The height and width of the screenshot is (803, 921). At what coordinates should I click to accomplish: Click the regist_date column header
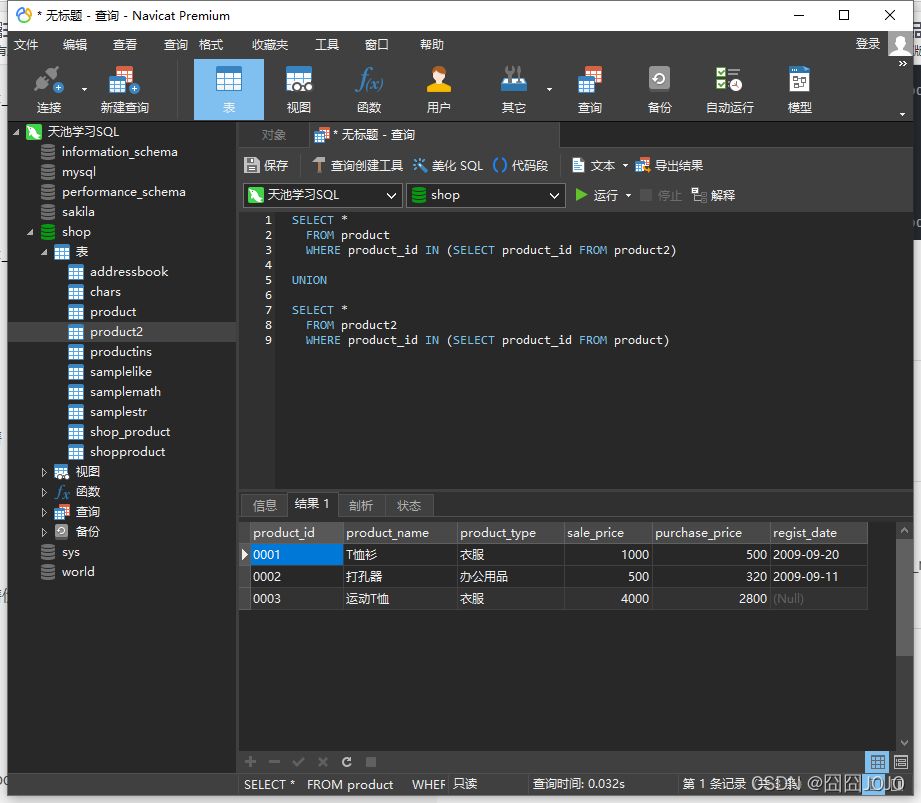point(819,533)
